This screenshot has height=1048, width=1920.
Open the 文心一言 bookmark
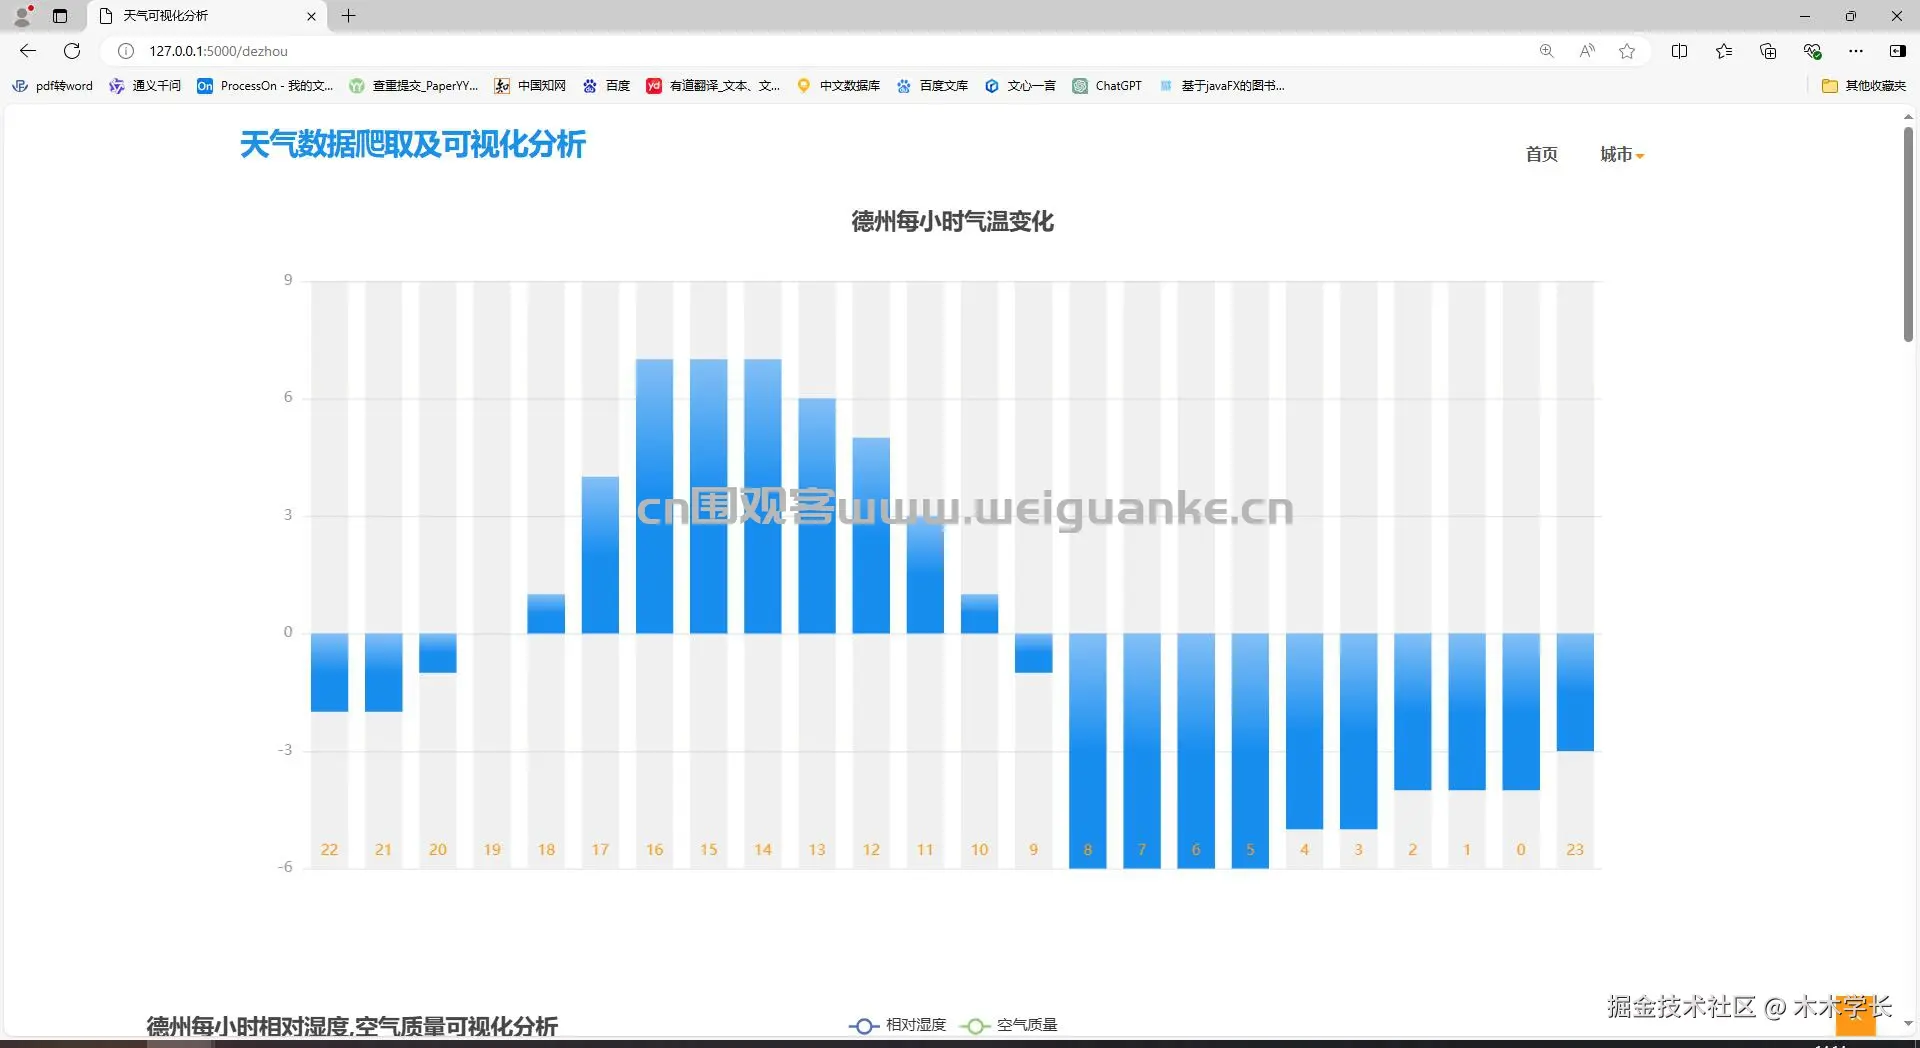(x=1020, y=86)
